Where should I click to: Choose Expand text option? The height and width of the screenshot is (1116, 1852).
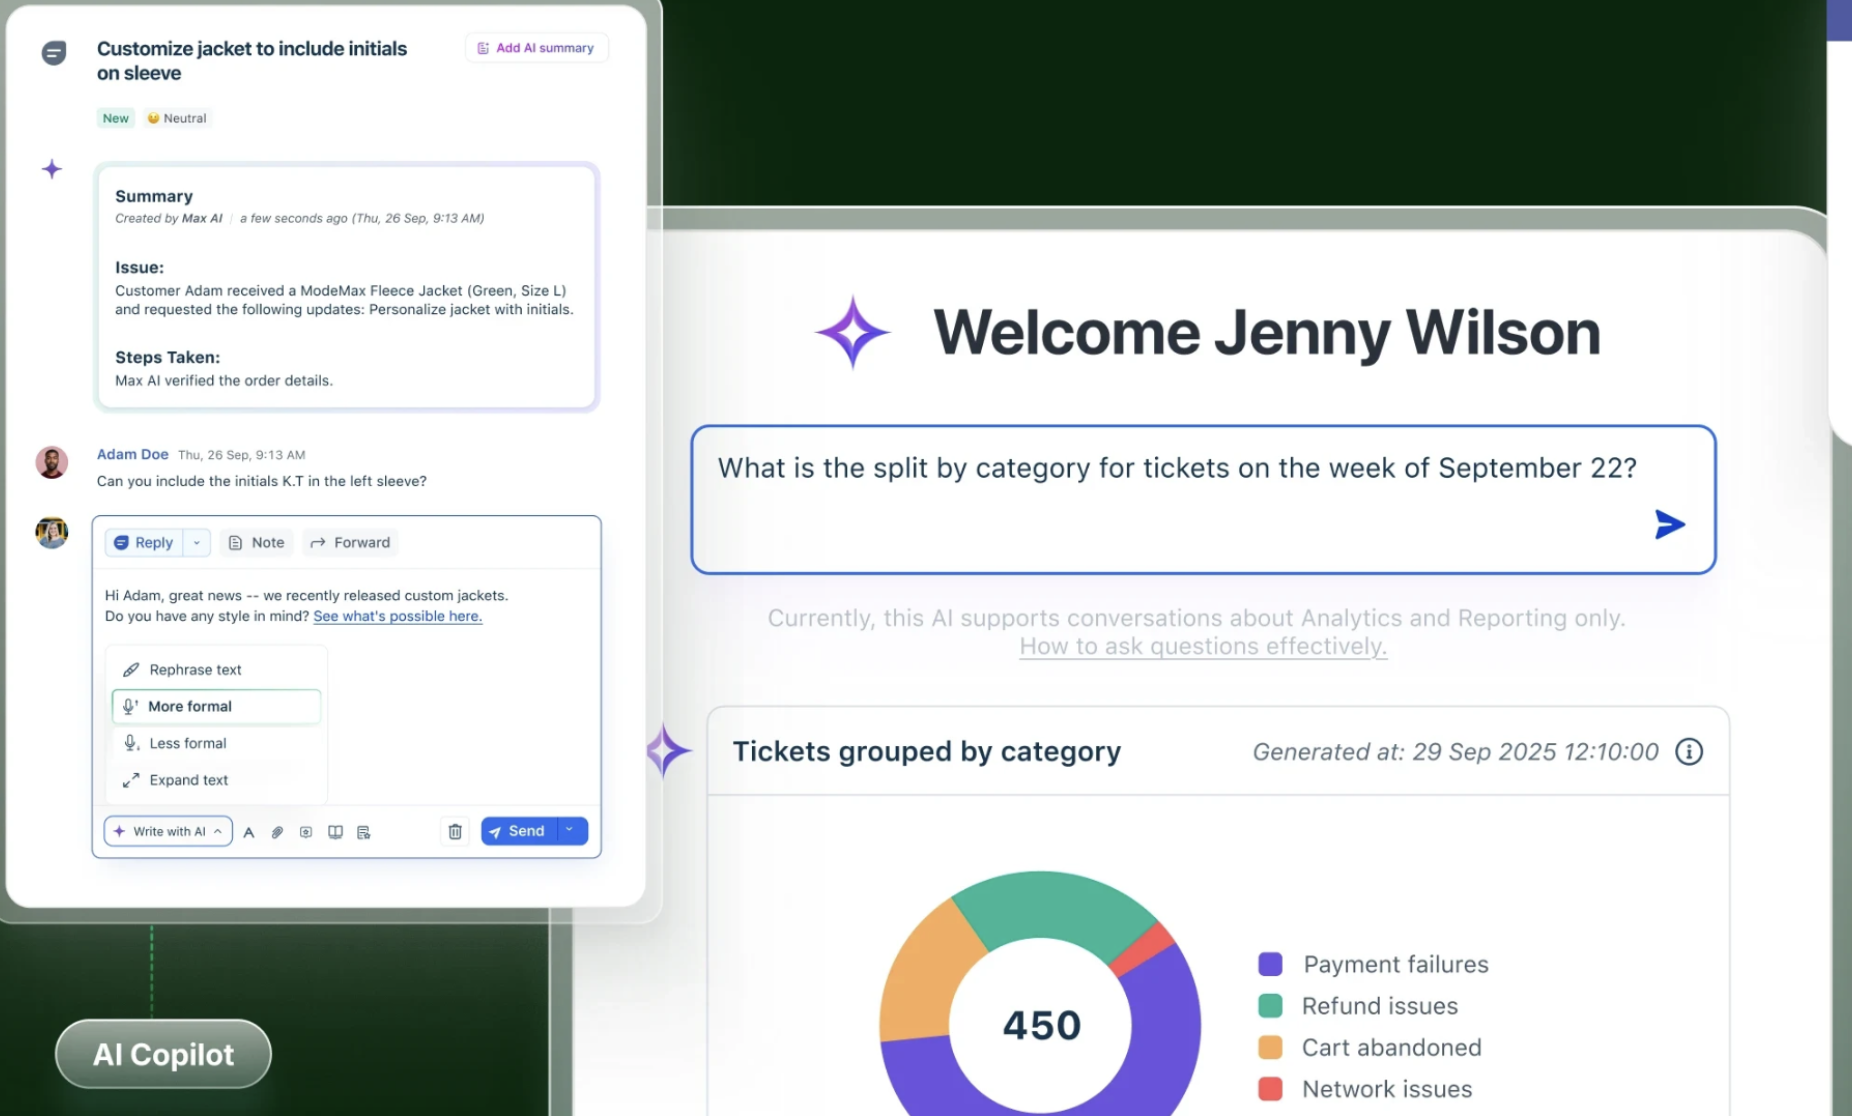(216, 780)
